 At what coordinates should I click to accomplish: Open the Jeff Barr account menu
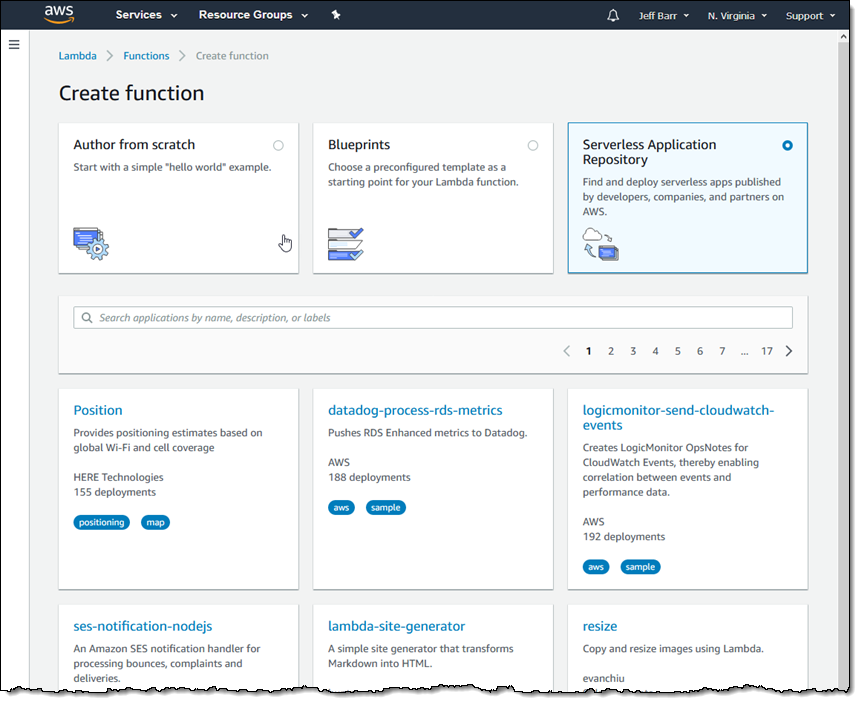664,15
